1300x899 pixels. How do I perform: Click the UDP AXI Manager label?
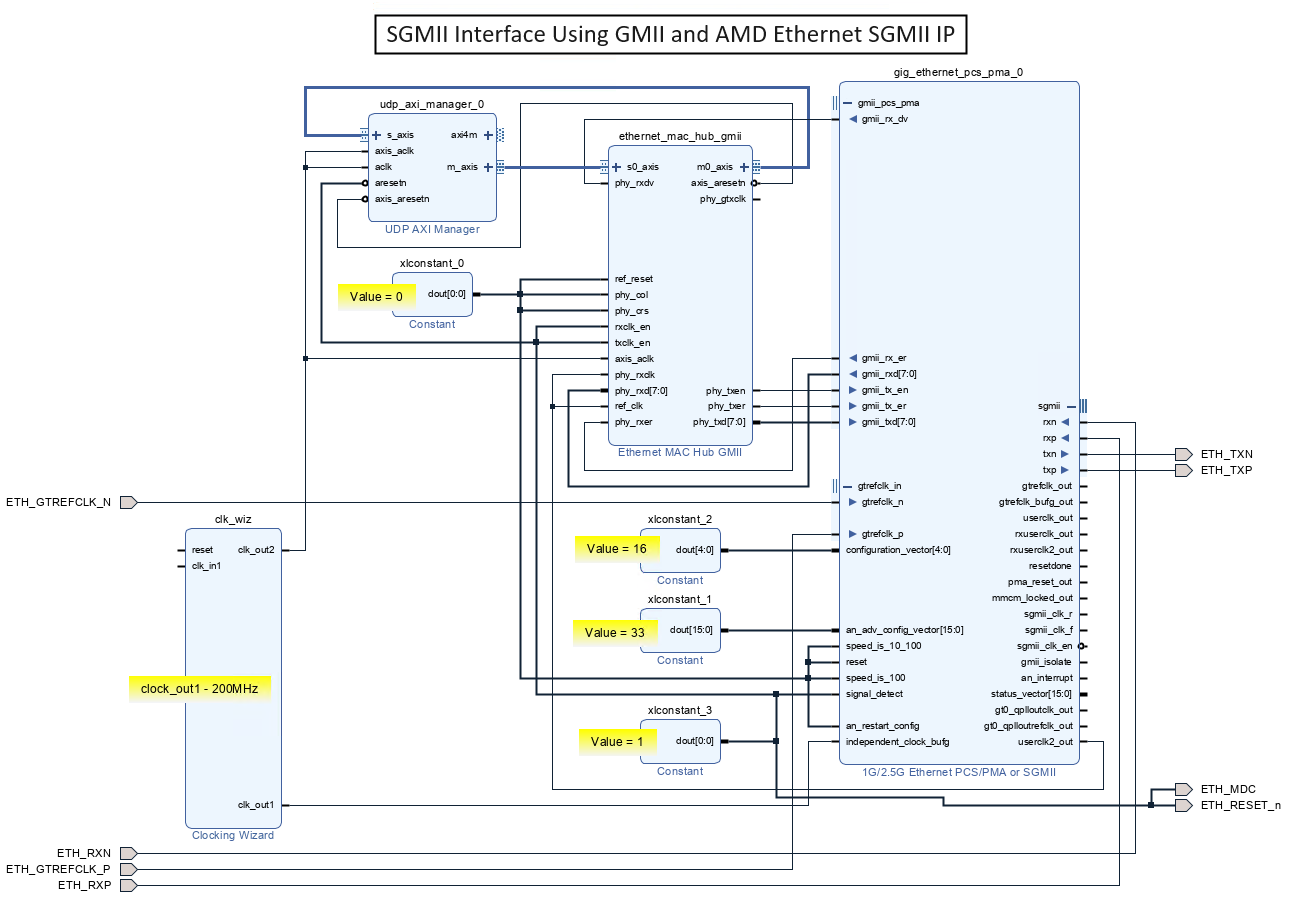[432, 229]
